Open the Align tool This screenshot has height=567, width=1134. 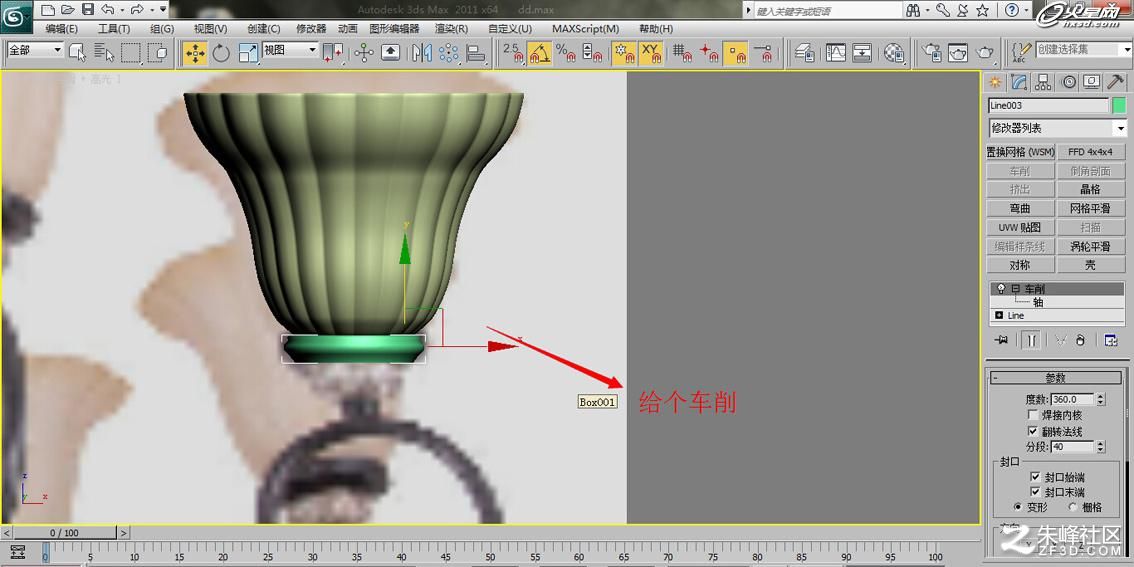pos(475,52)
